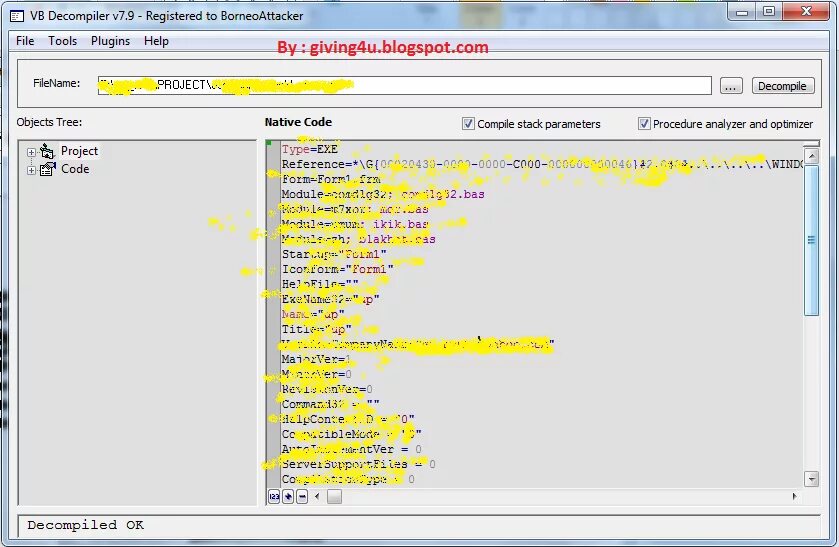The image size is (839, 547).
Task: Click the 'Startup="Form1"' code line
Action: tap(334, 254)
